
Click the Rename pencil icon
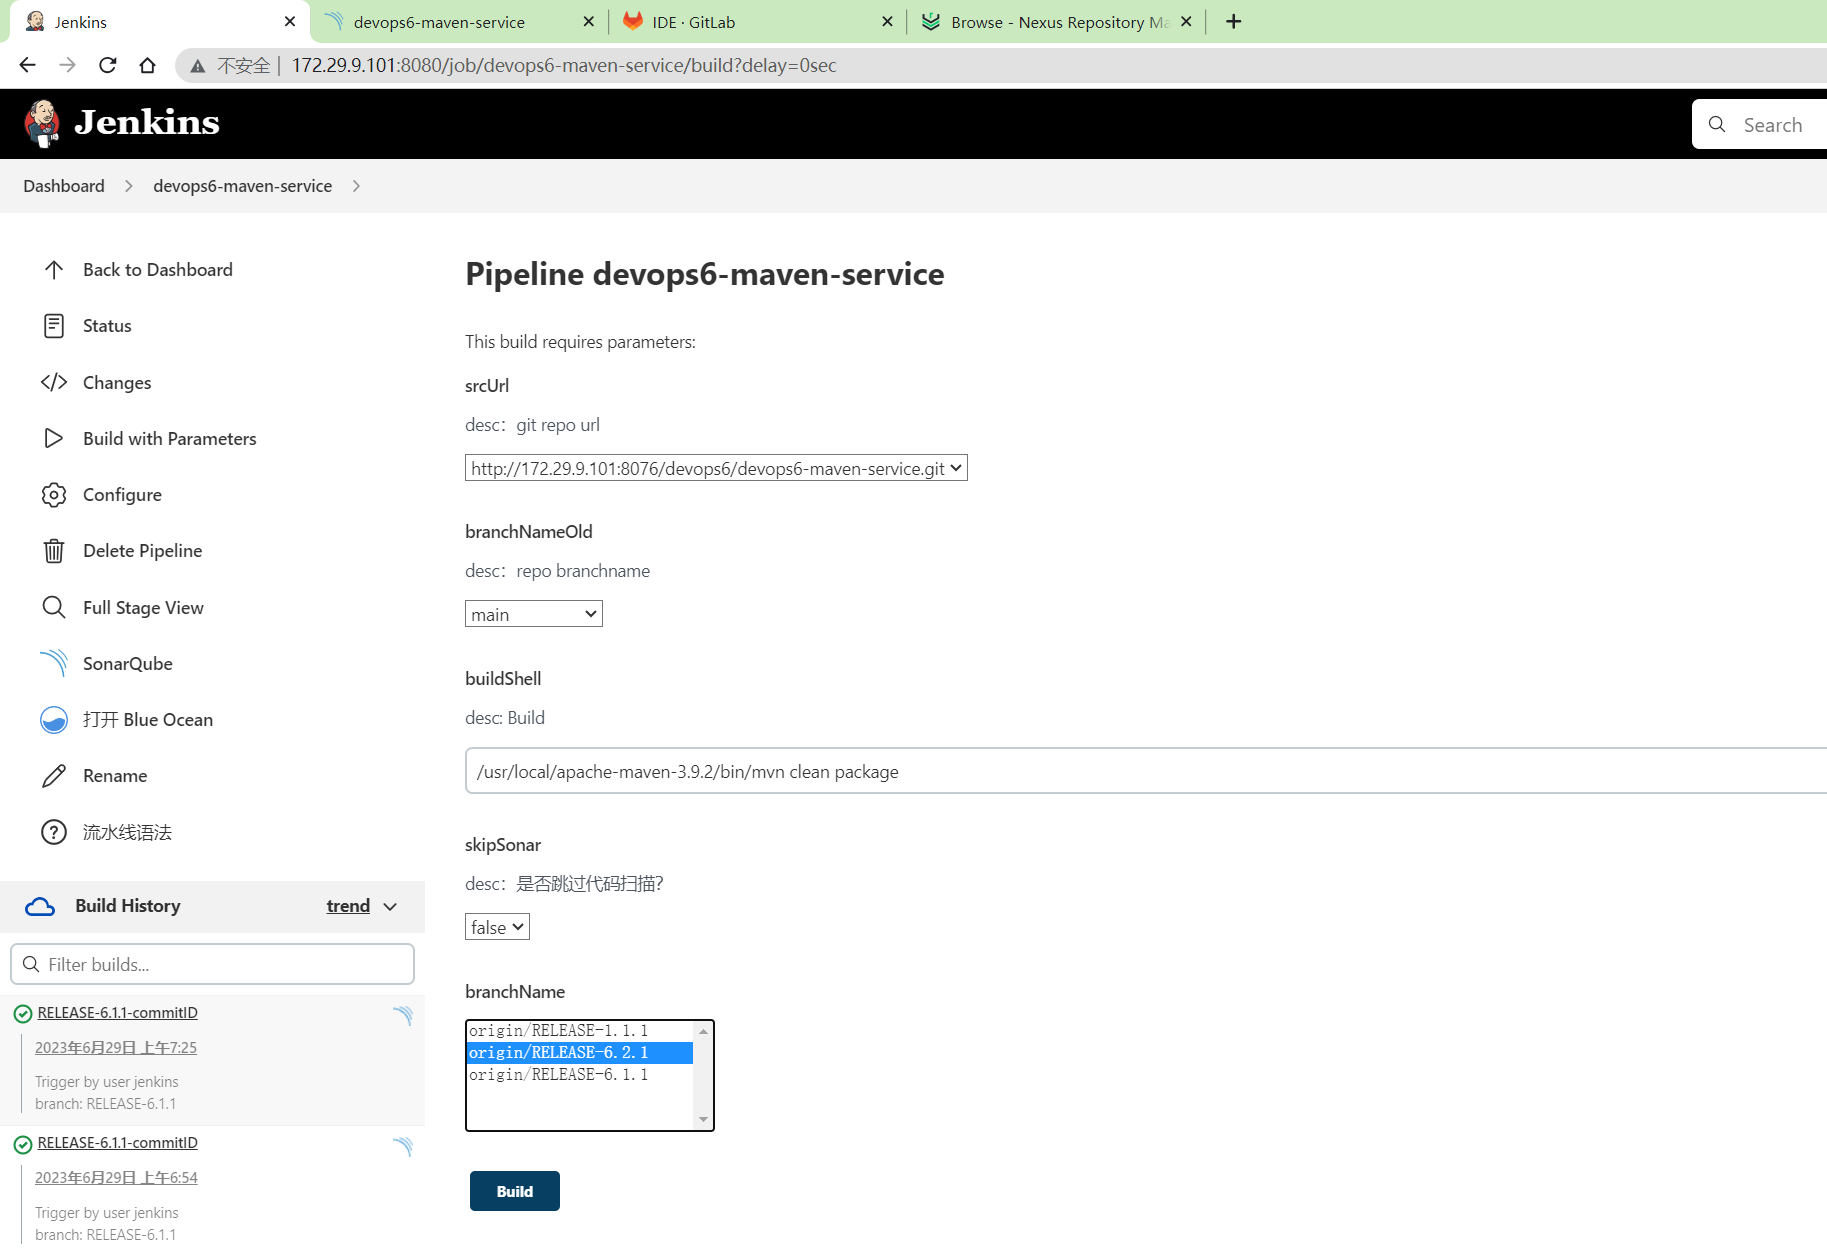click(x=54, y=776)
